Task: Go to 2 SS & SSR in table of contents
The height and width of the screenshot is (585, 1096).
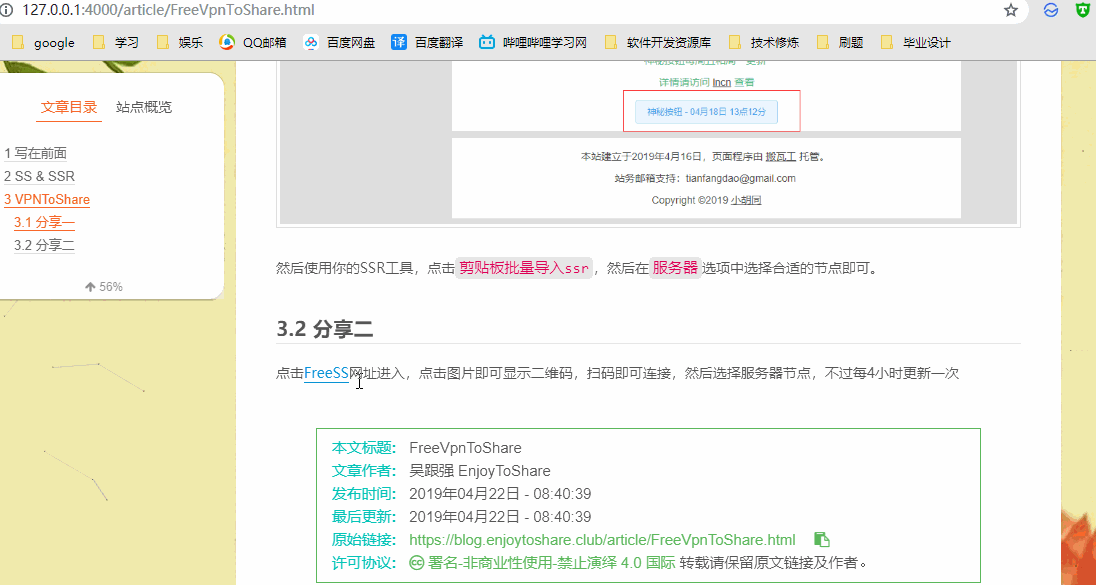Action: 39,176
